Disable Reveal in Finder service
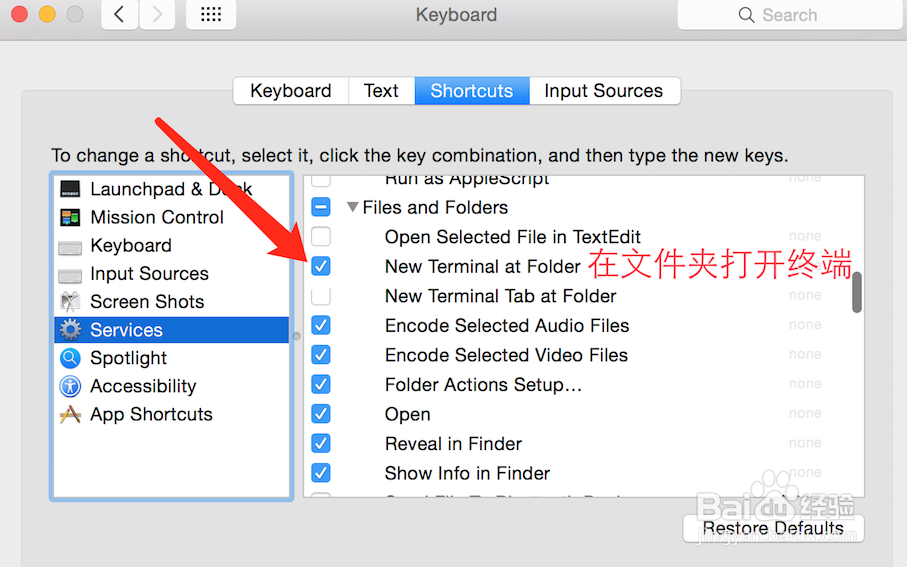Image resolution: width=907 pixels, height=567 pixels. (321, 443)
